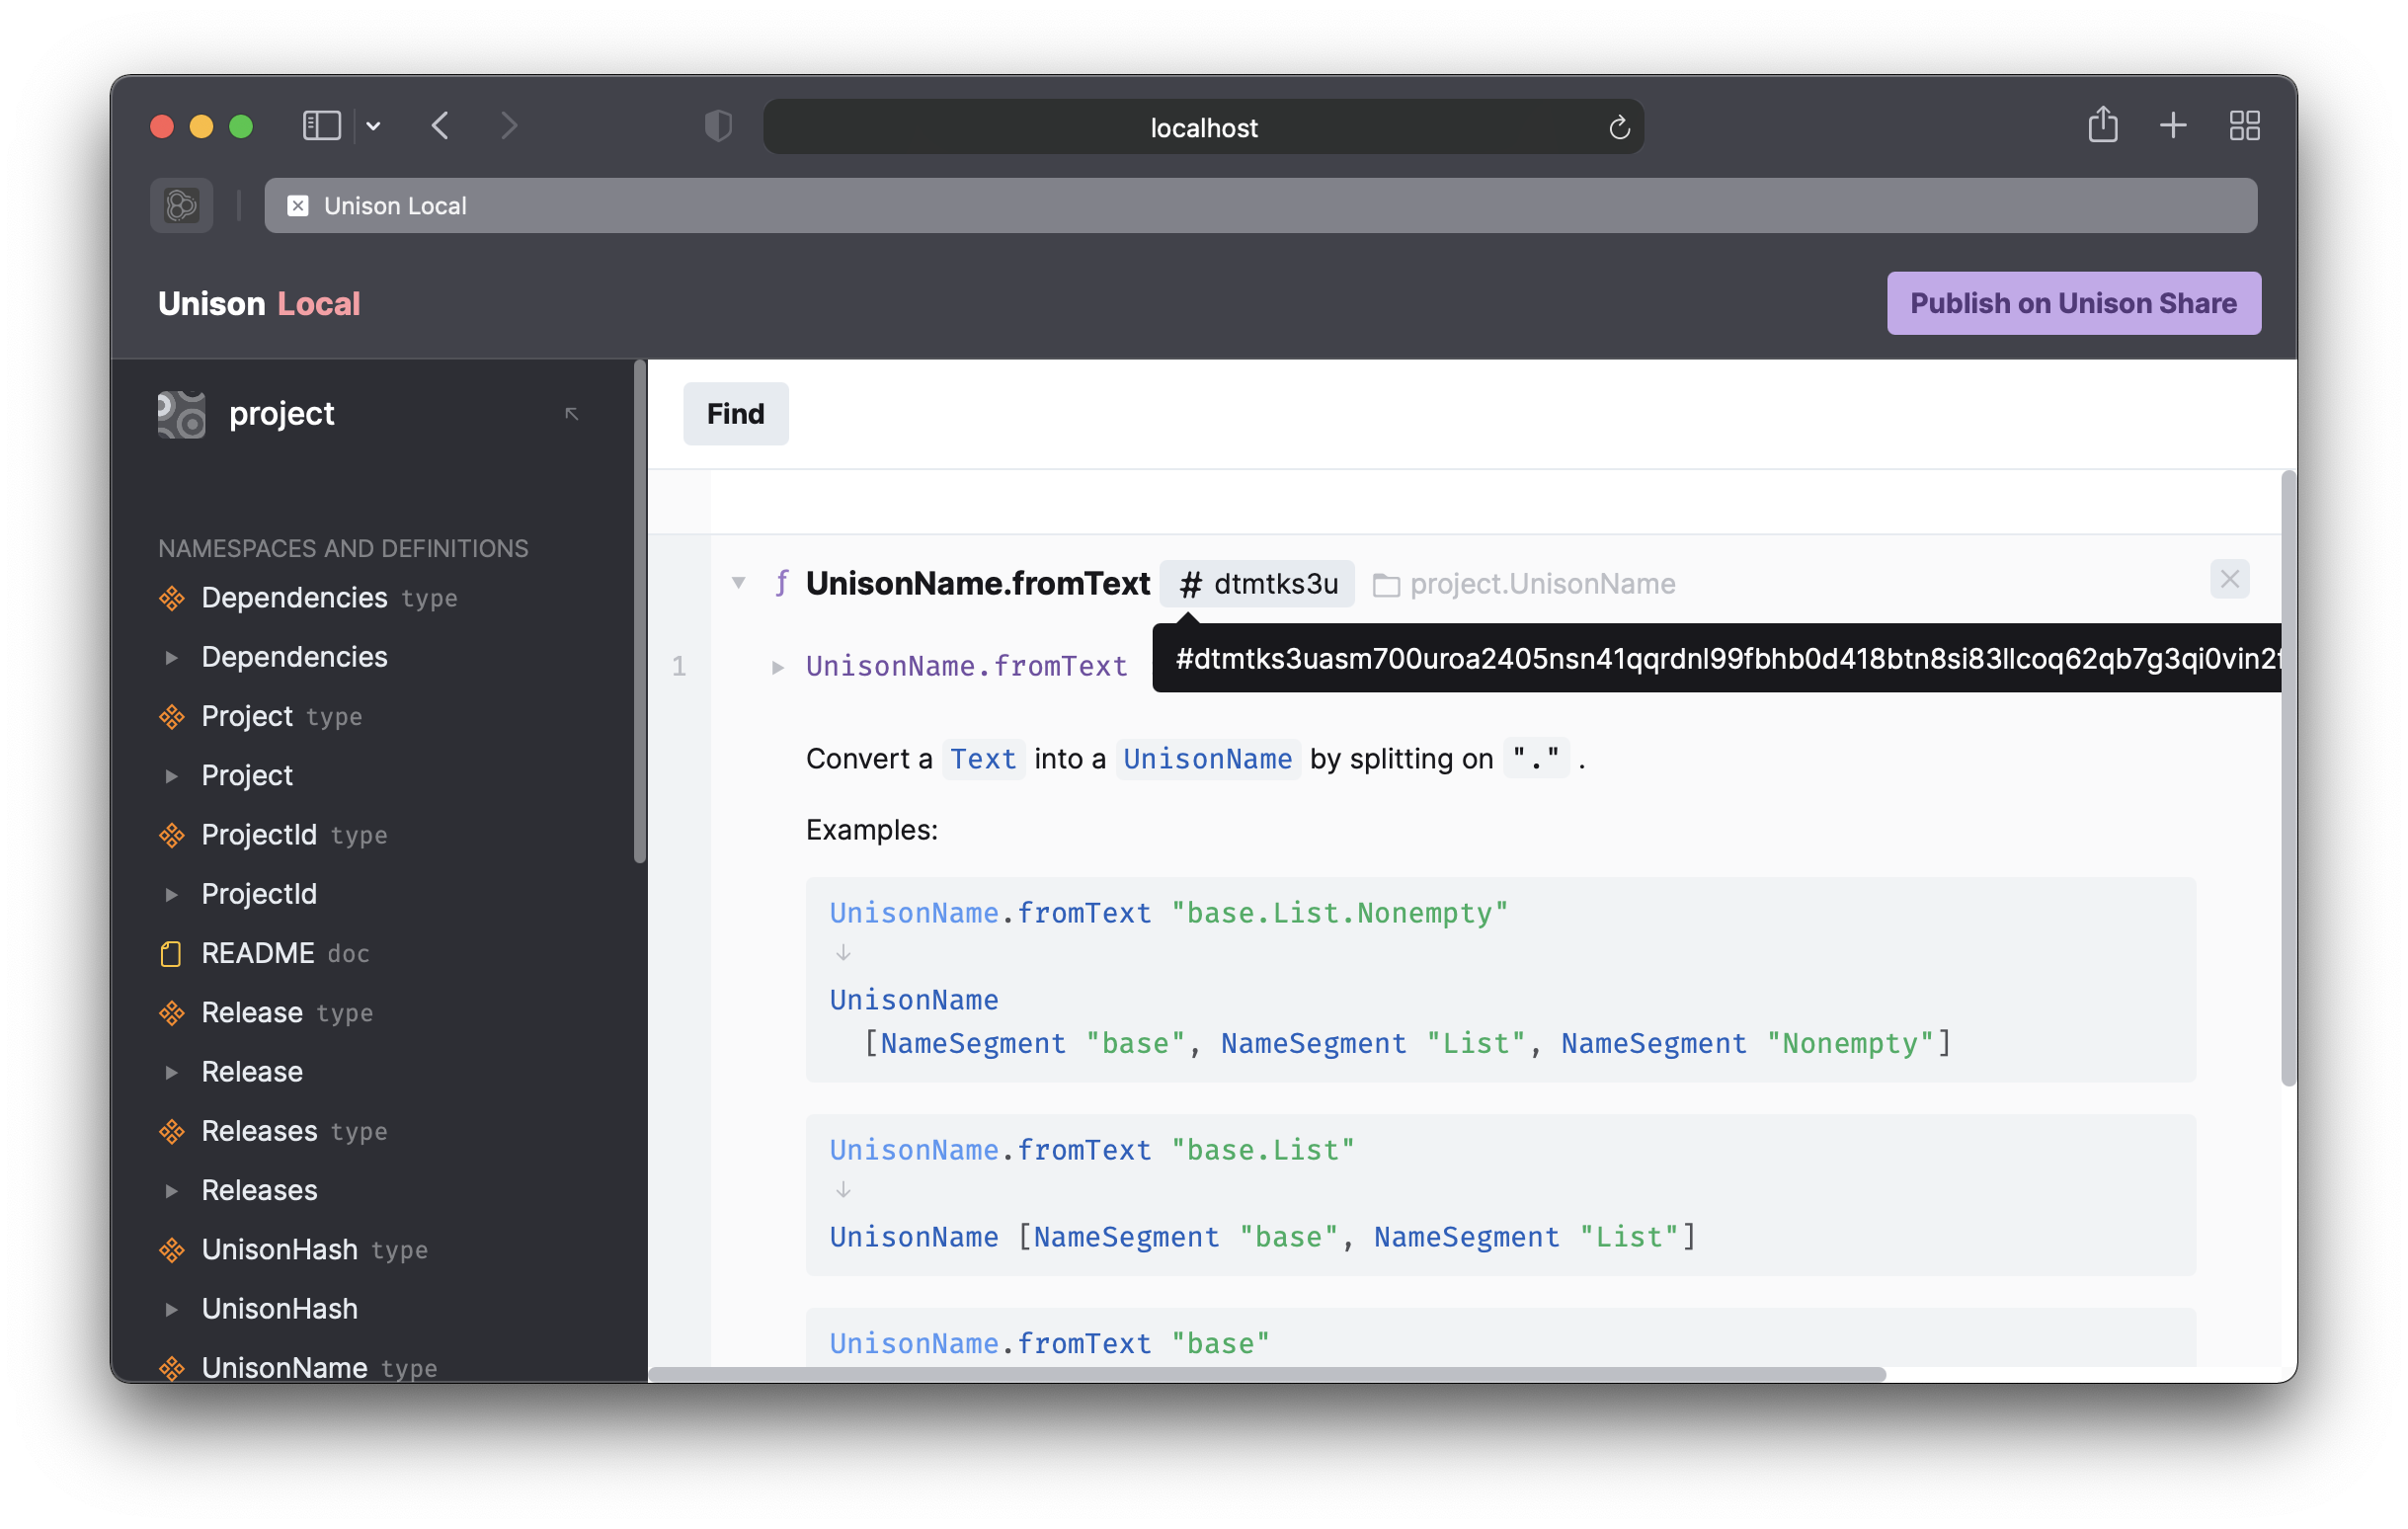Expand the UnisonName.fromText source line
This screenshot has height=1529, width=2408.
778,667
